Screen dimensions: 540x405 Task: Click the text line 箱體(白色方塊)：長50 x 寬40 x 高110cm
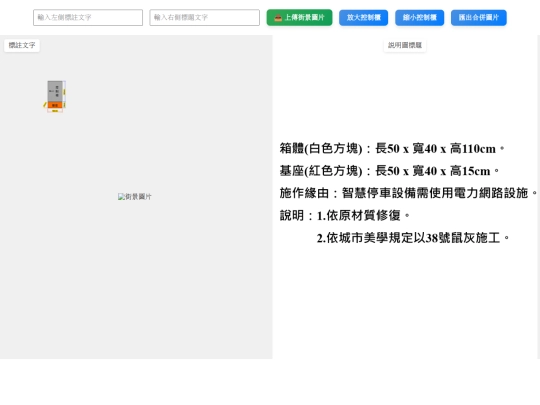tap(392, 149)
